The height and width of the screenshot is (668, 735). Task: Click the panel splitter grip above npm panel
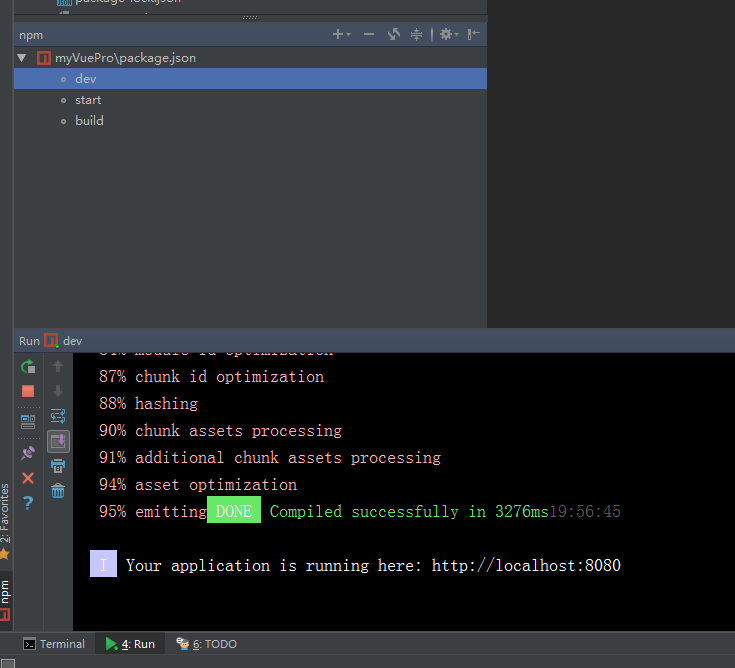pyautogui.click(x=250, y=18)
